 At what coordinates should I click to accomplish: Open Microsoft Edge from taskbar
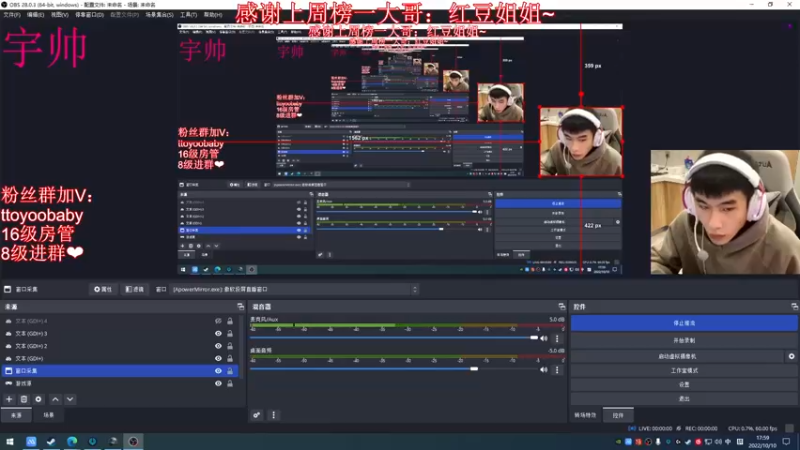point(72,441)
